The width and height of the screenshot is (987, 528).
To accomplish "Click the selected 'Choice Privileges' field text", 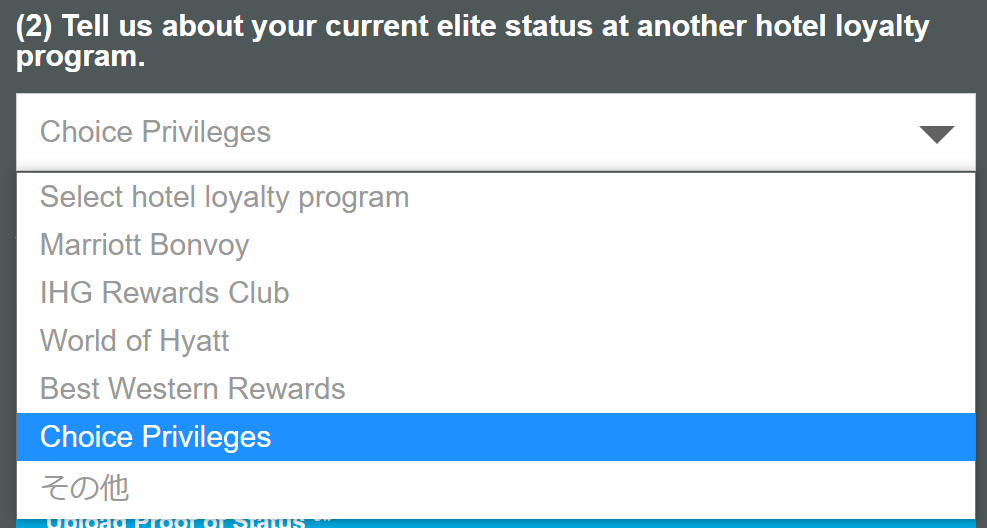I will point(155,132).
